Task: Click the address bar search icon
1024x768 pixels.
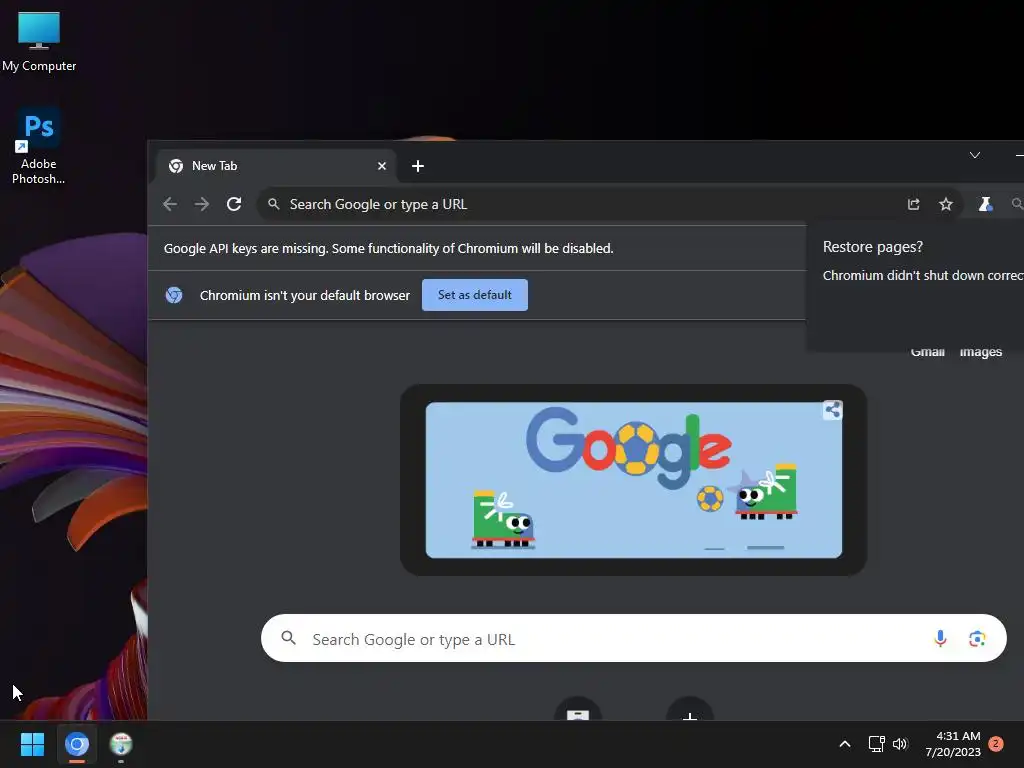Action: [x=274, y=204]
